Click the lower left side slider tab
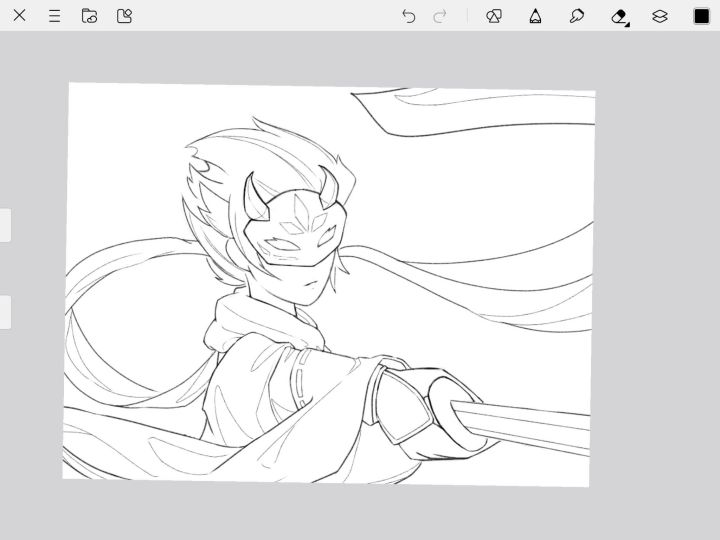The height and width of the screenshot is (540, 720). [x=5, y=312]
